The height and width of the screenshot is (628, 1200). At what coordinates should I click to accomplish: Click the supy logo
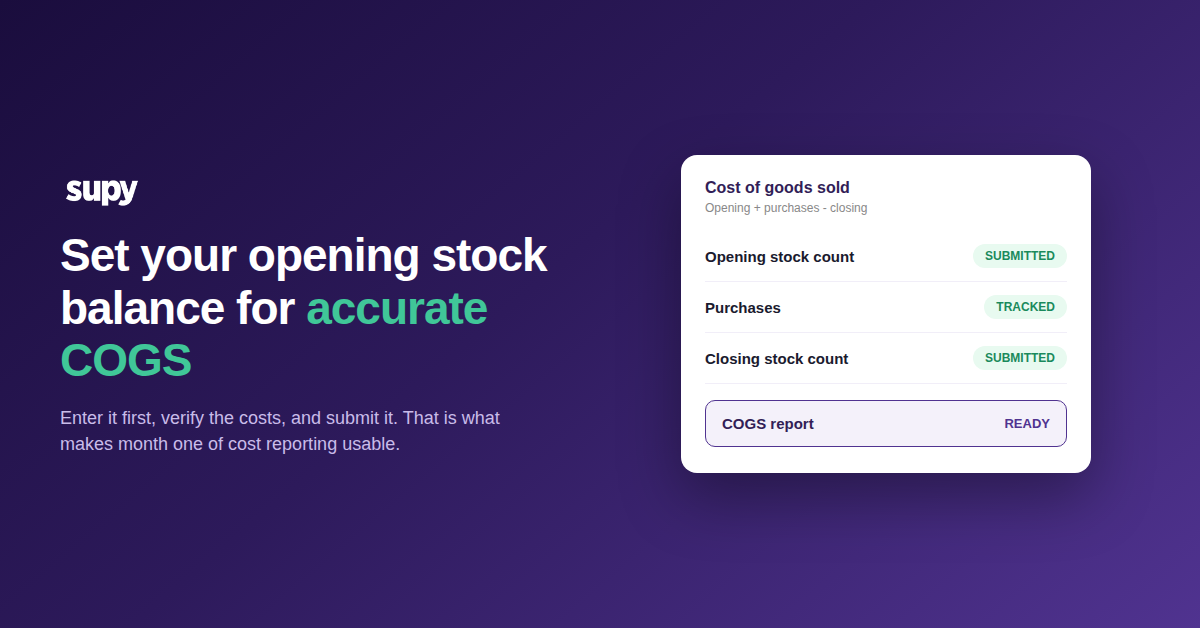[x=102, y=190]
